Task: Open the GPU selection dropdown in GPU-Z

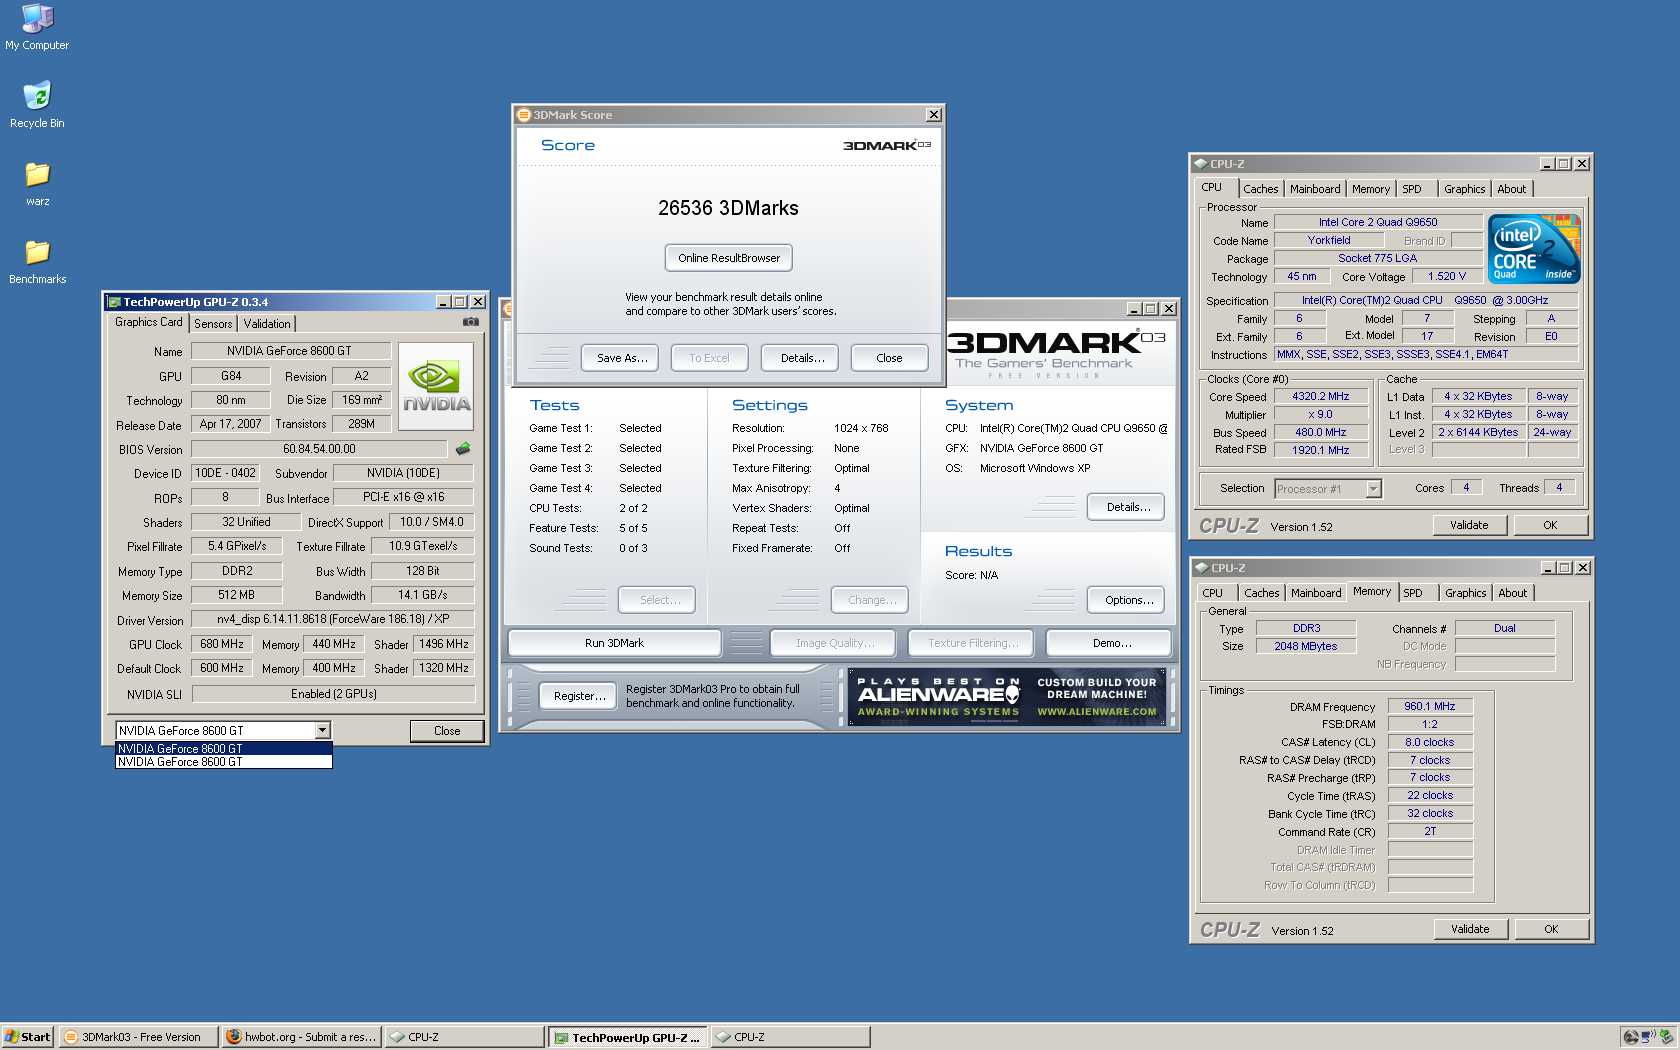Action: tap(322, 731)
